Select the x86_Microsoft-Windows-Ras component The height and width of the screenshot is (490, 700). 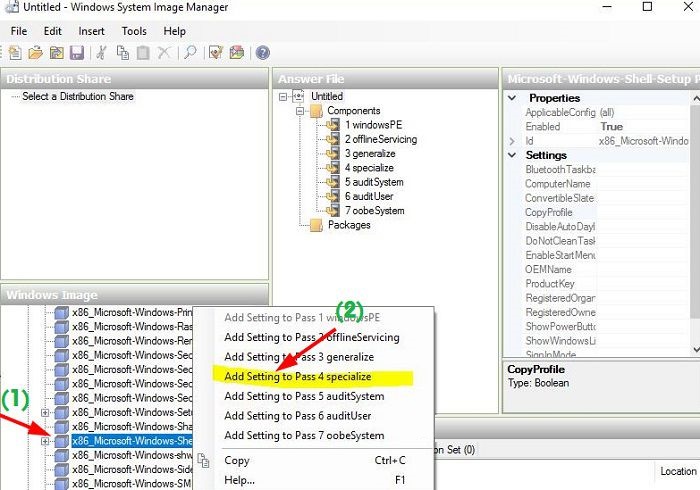(x=132, y=327)
